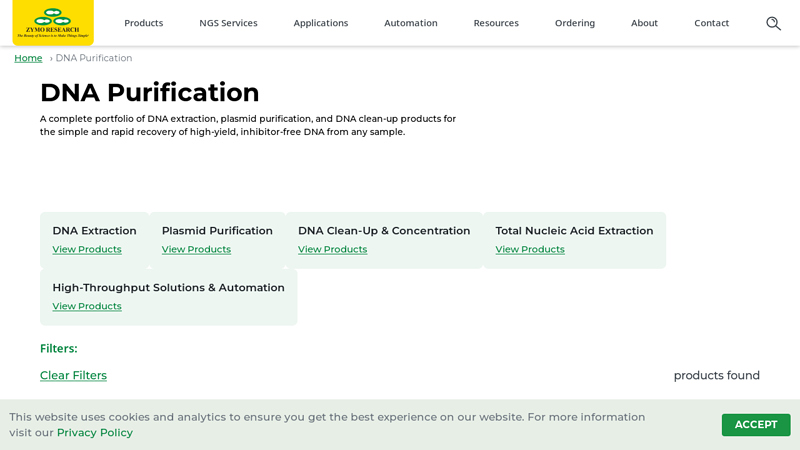View Products under High-Throughput Solutions & Automation
Viewport: 800px width, 450px height.
tap(87, 306)
